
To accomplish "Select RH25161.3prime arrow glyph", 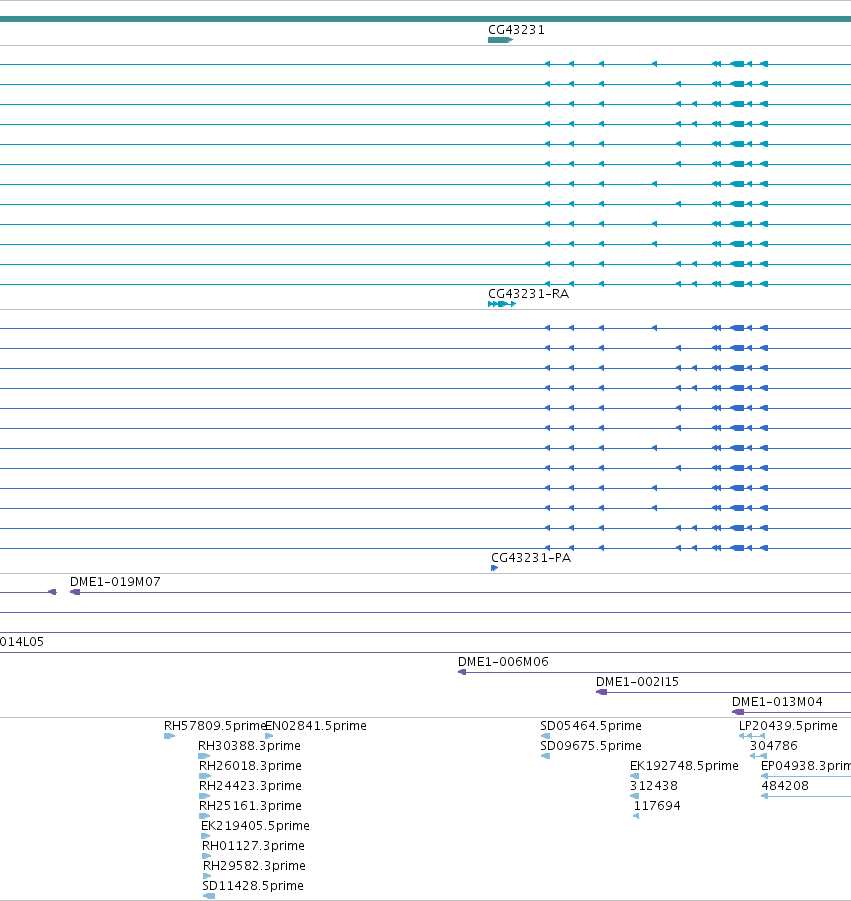I will pos(205,817).
